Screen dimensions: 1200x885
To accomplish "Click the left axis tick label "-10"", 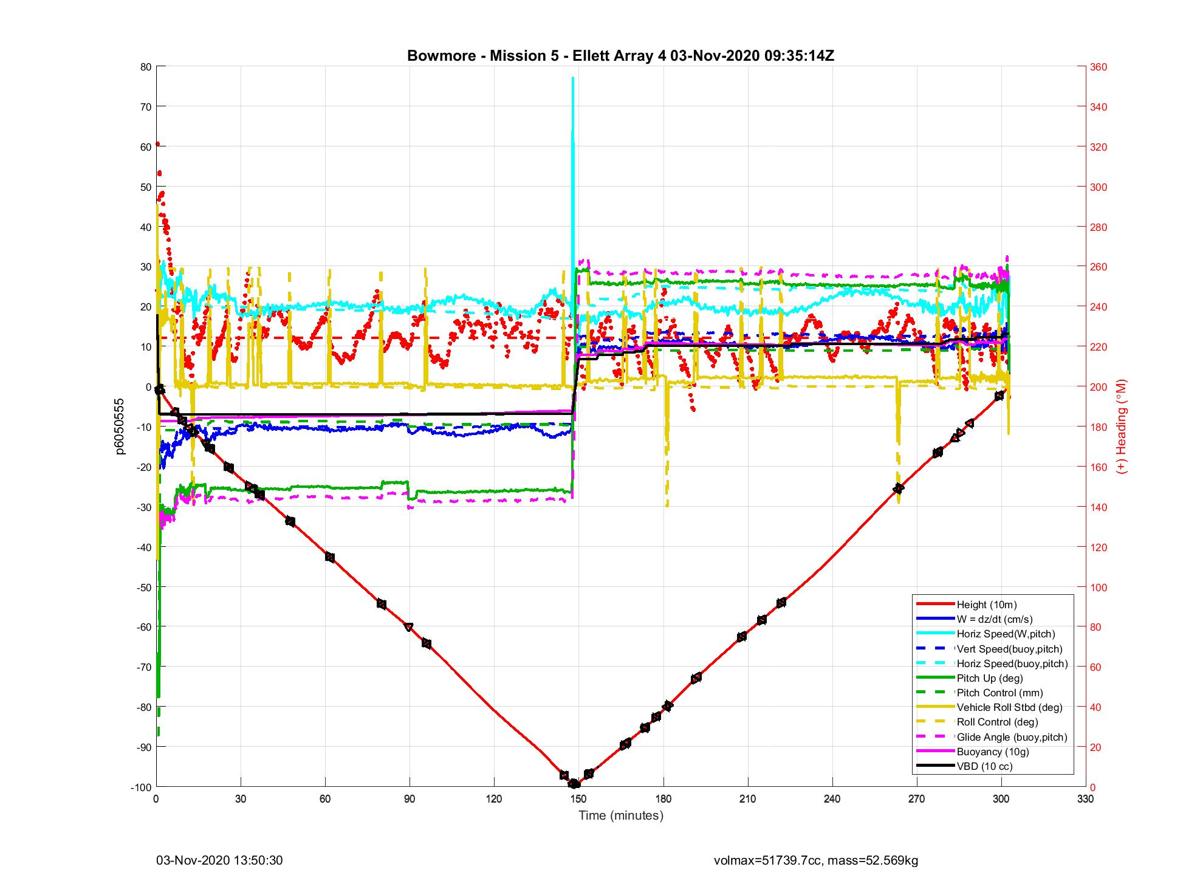I will click(x=142, y=427).
